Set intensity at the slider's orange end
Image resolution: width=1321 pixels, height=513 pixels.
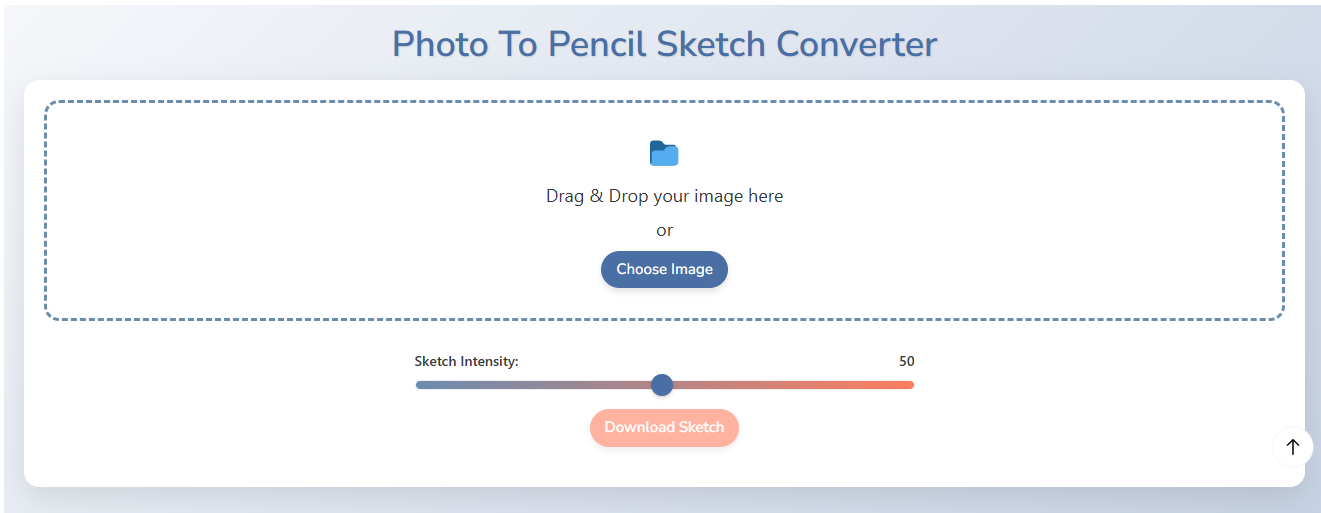pos(909,385)
